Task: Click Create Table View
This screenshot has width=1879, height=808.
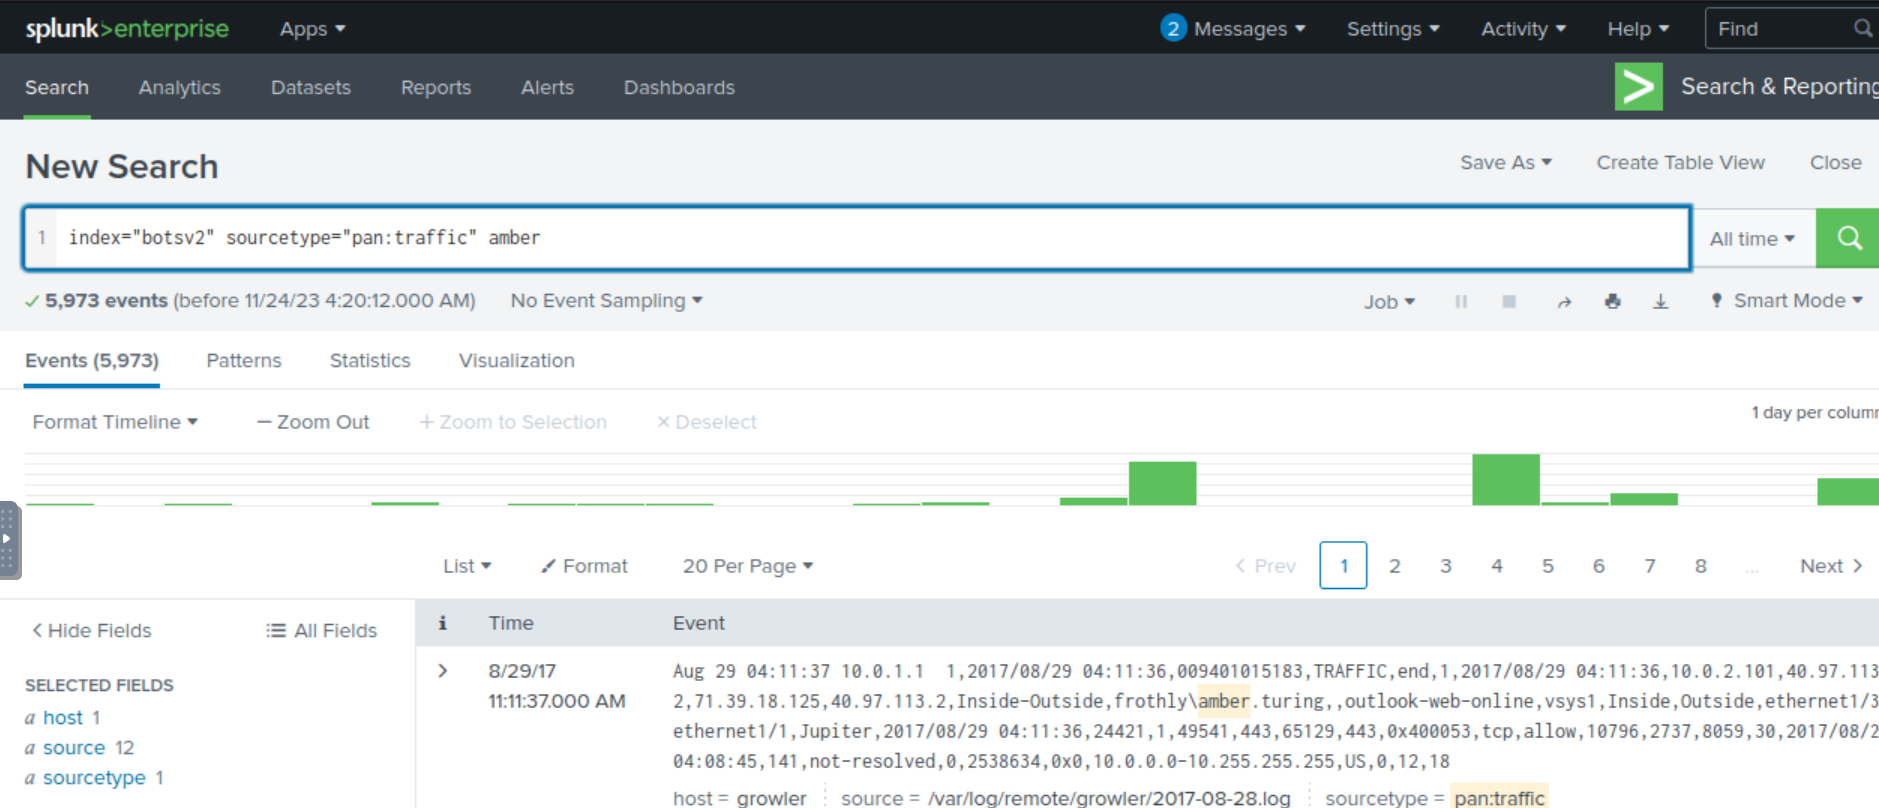Action: [1680, 162]
